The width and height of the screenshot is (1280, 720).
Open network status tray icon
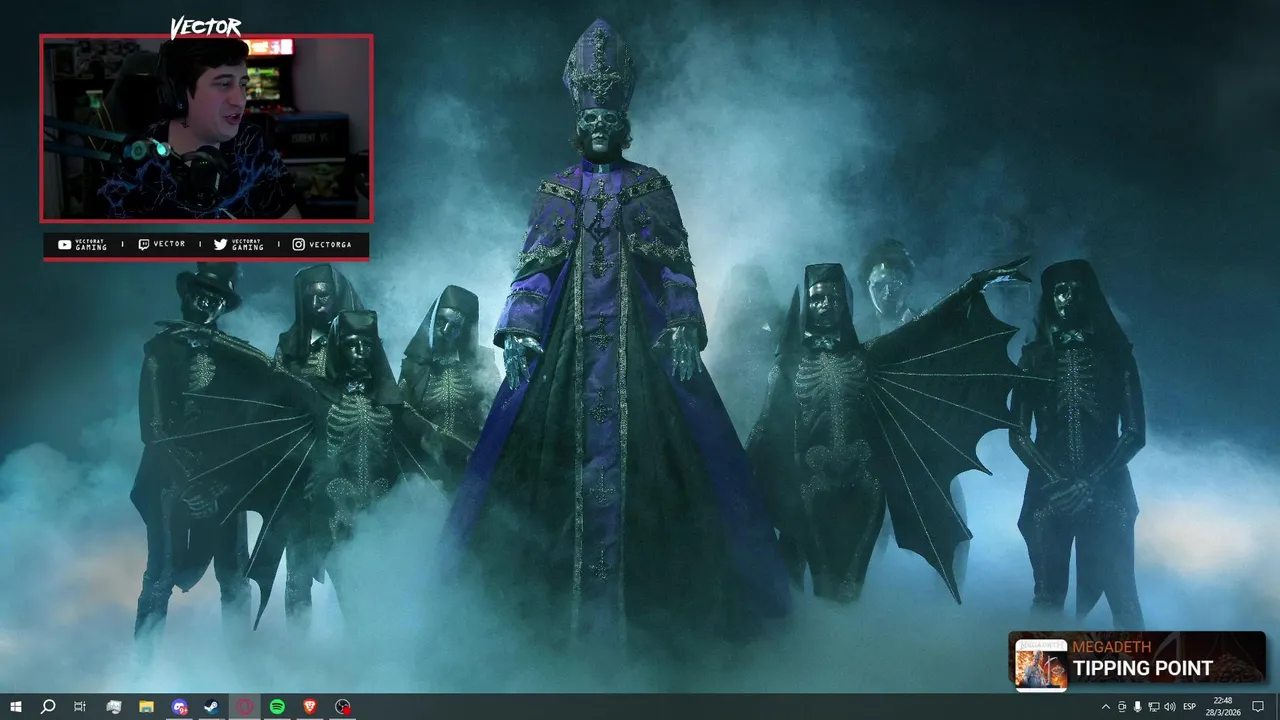[1153, 707]
